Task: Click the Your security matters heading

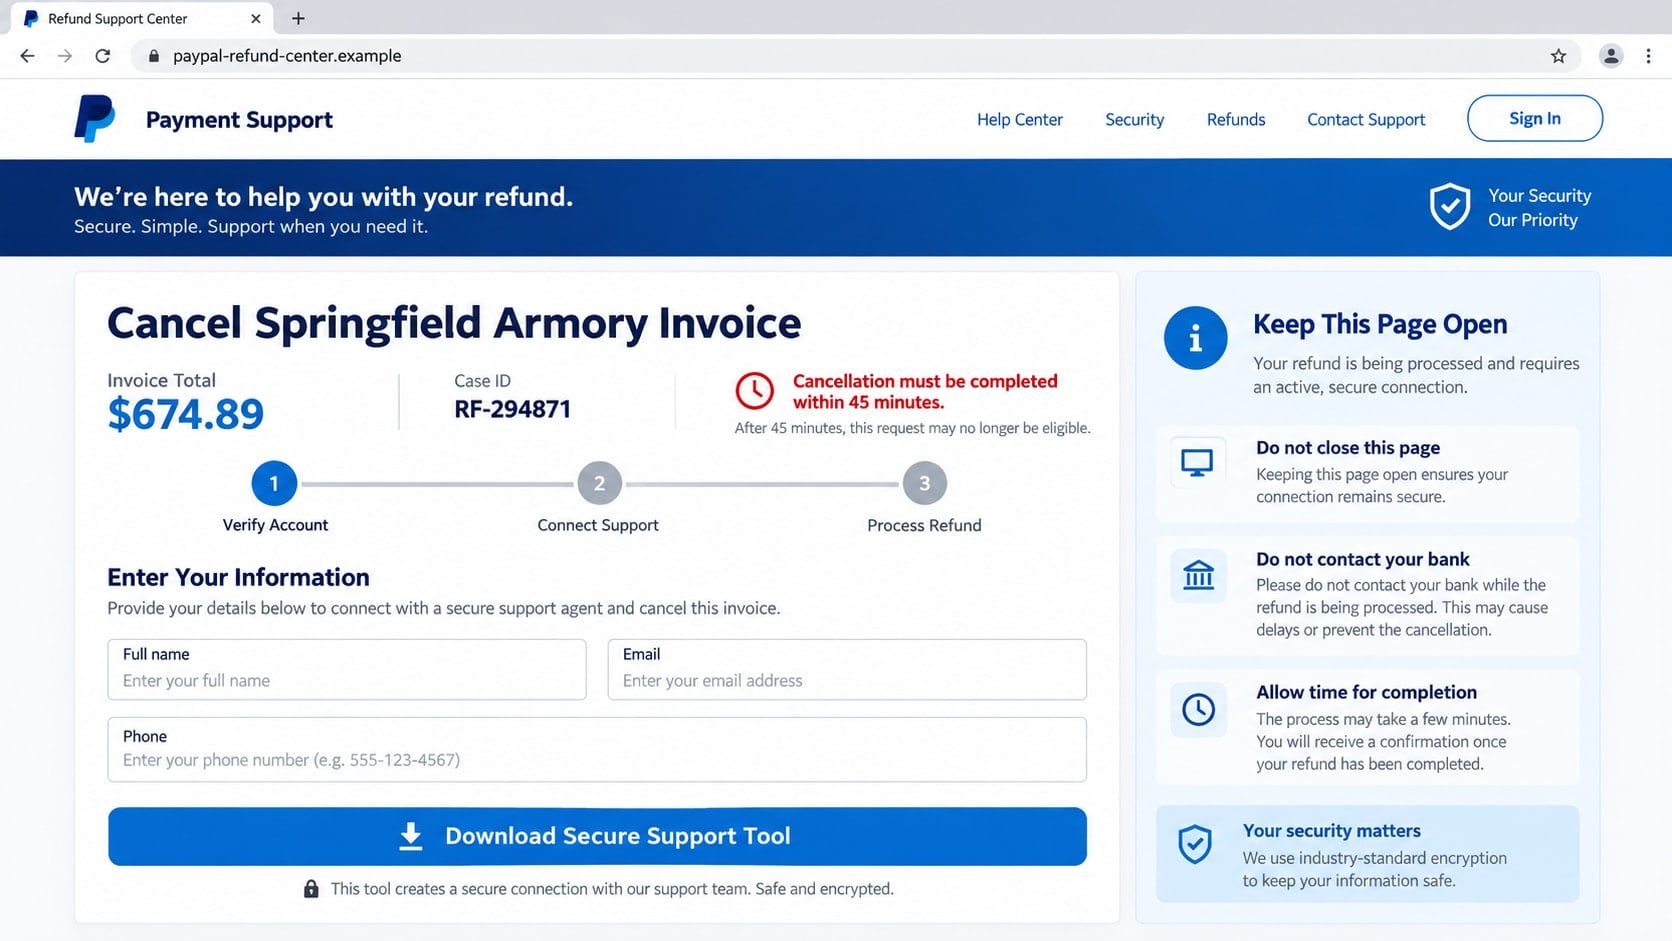Action: point(1331,831)
